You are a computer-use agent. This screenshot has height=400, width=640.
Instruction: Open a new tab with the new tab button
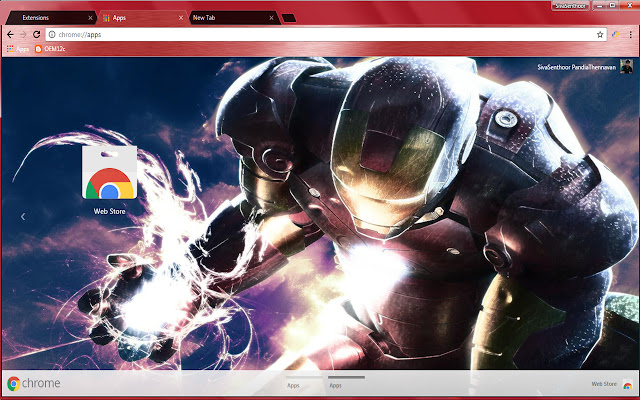[x=289, y=18]
